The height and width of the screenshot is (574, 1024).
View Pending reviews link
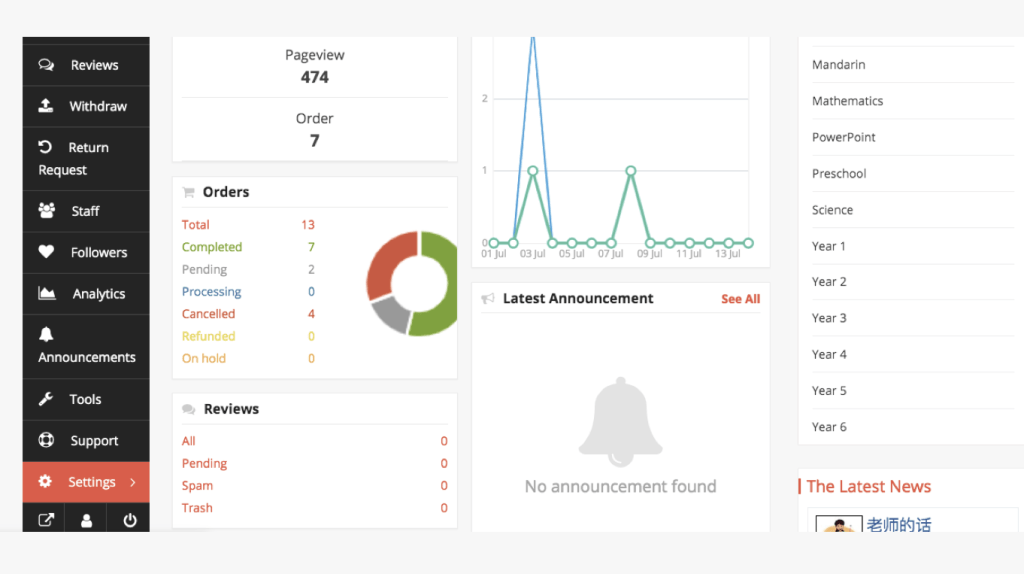click(204, 463)
